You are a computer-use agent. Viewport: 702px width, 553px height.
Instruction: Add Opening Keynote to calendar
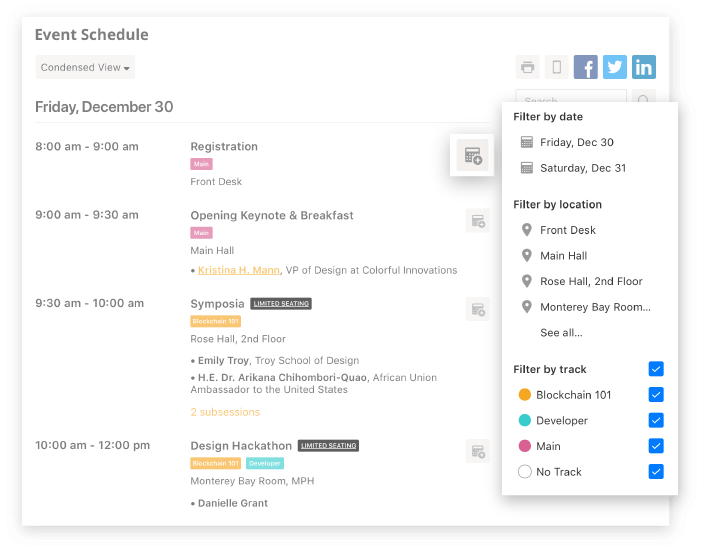478,221
